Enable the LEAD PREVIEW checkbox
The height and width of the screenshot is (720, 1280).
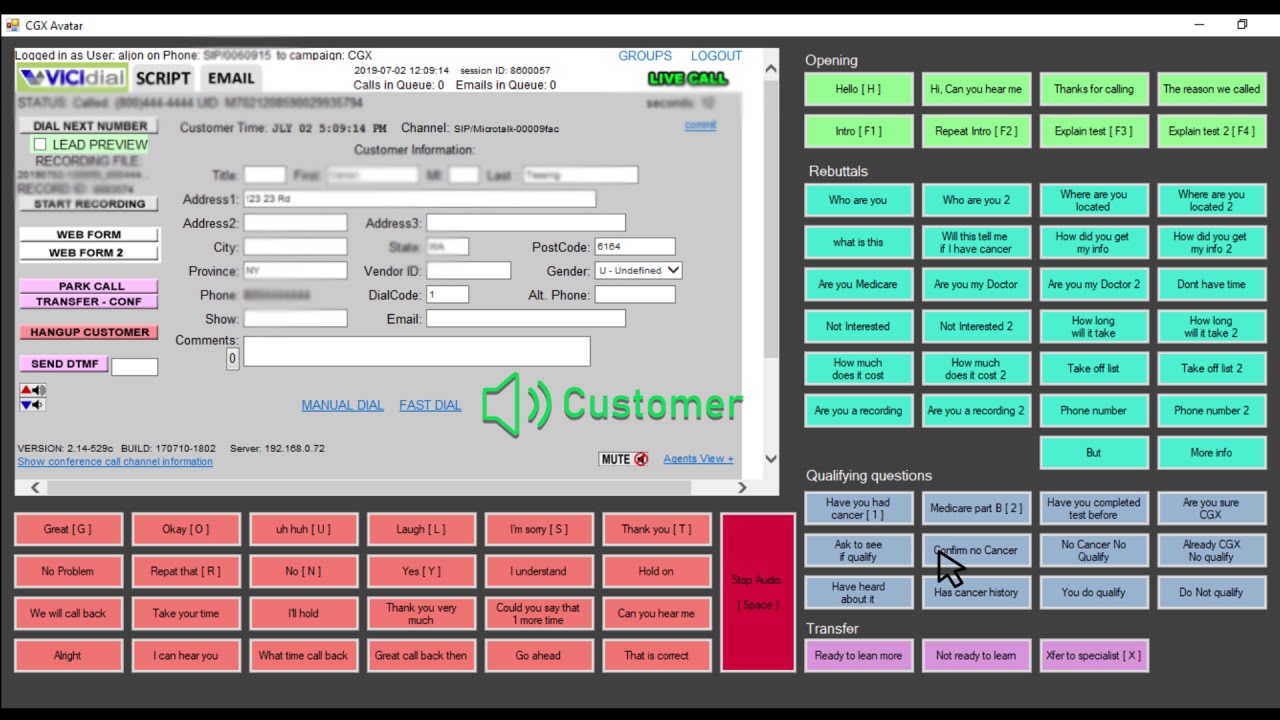point(40,145)
